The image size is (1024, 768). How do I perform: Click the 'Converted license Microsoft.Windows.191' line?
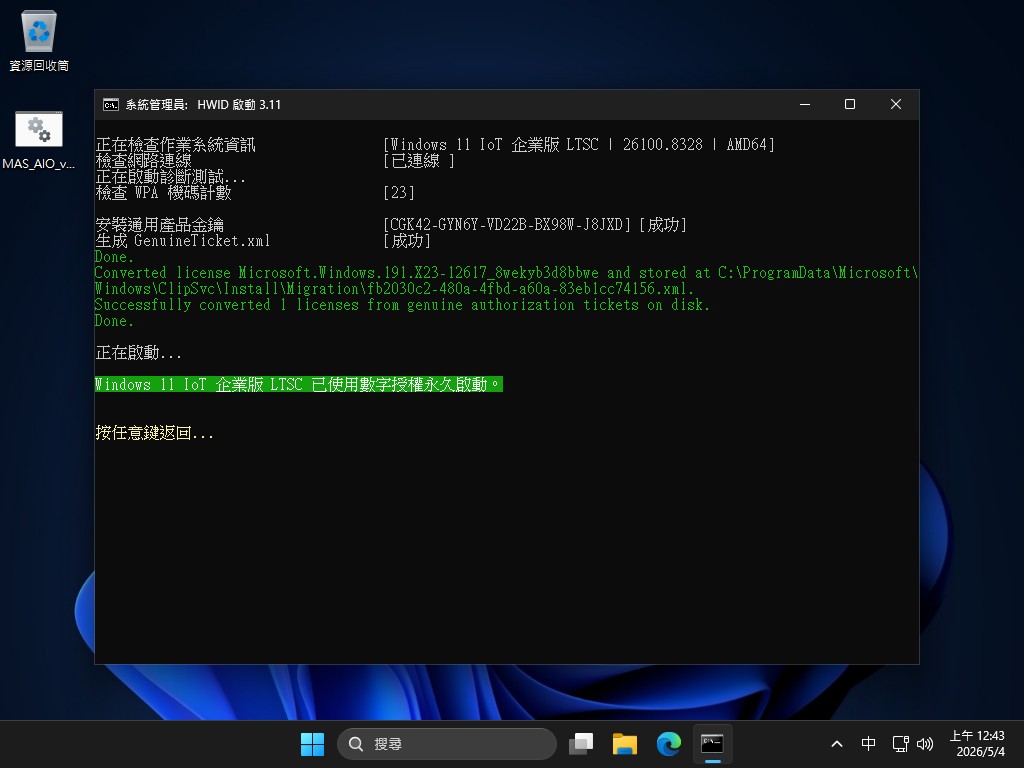click(x=506, y=281)
